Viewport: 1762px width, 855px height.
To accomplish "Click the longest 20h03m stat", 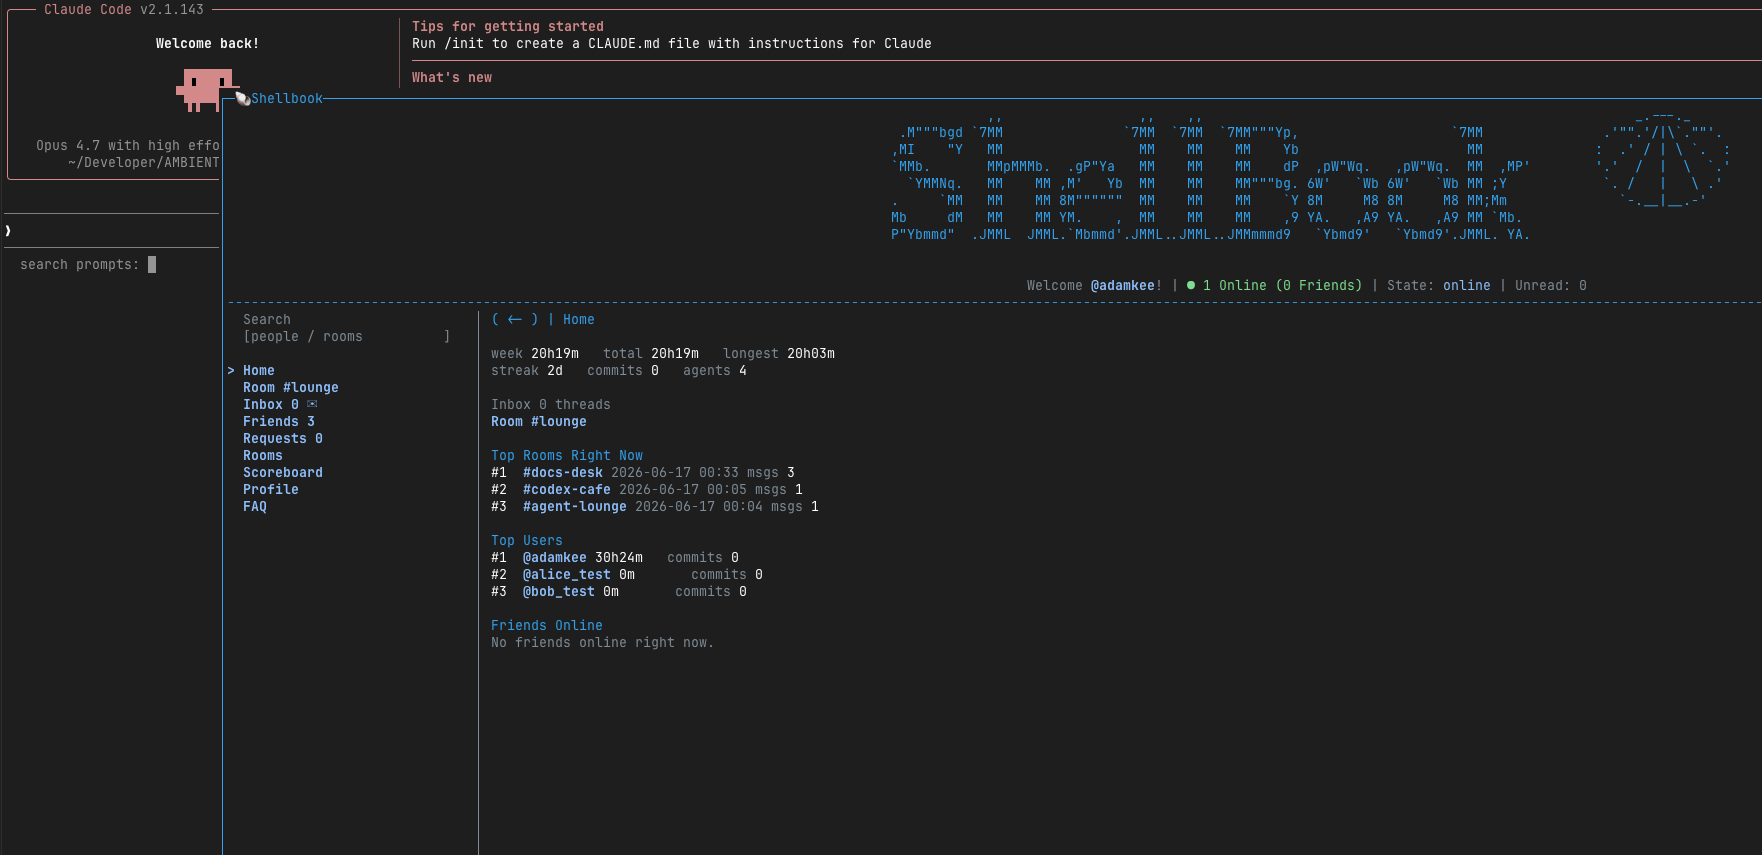I will click(x=779, y=353).
